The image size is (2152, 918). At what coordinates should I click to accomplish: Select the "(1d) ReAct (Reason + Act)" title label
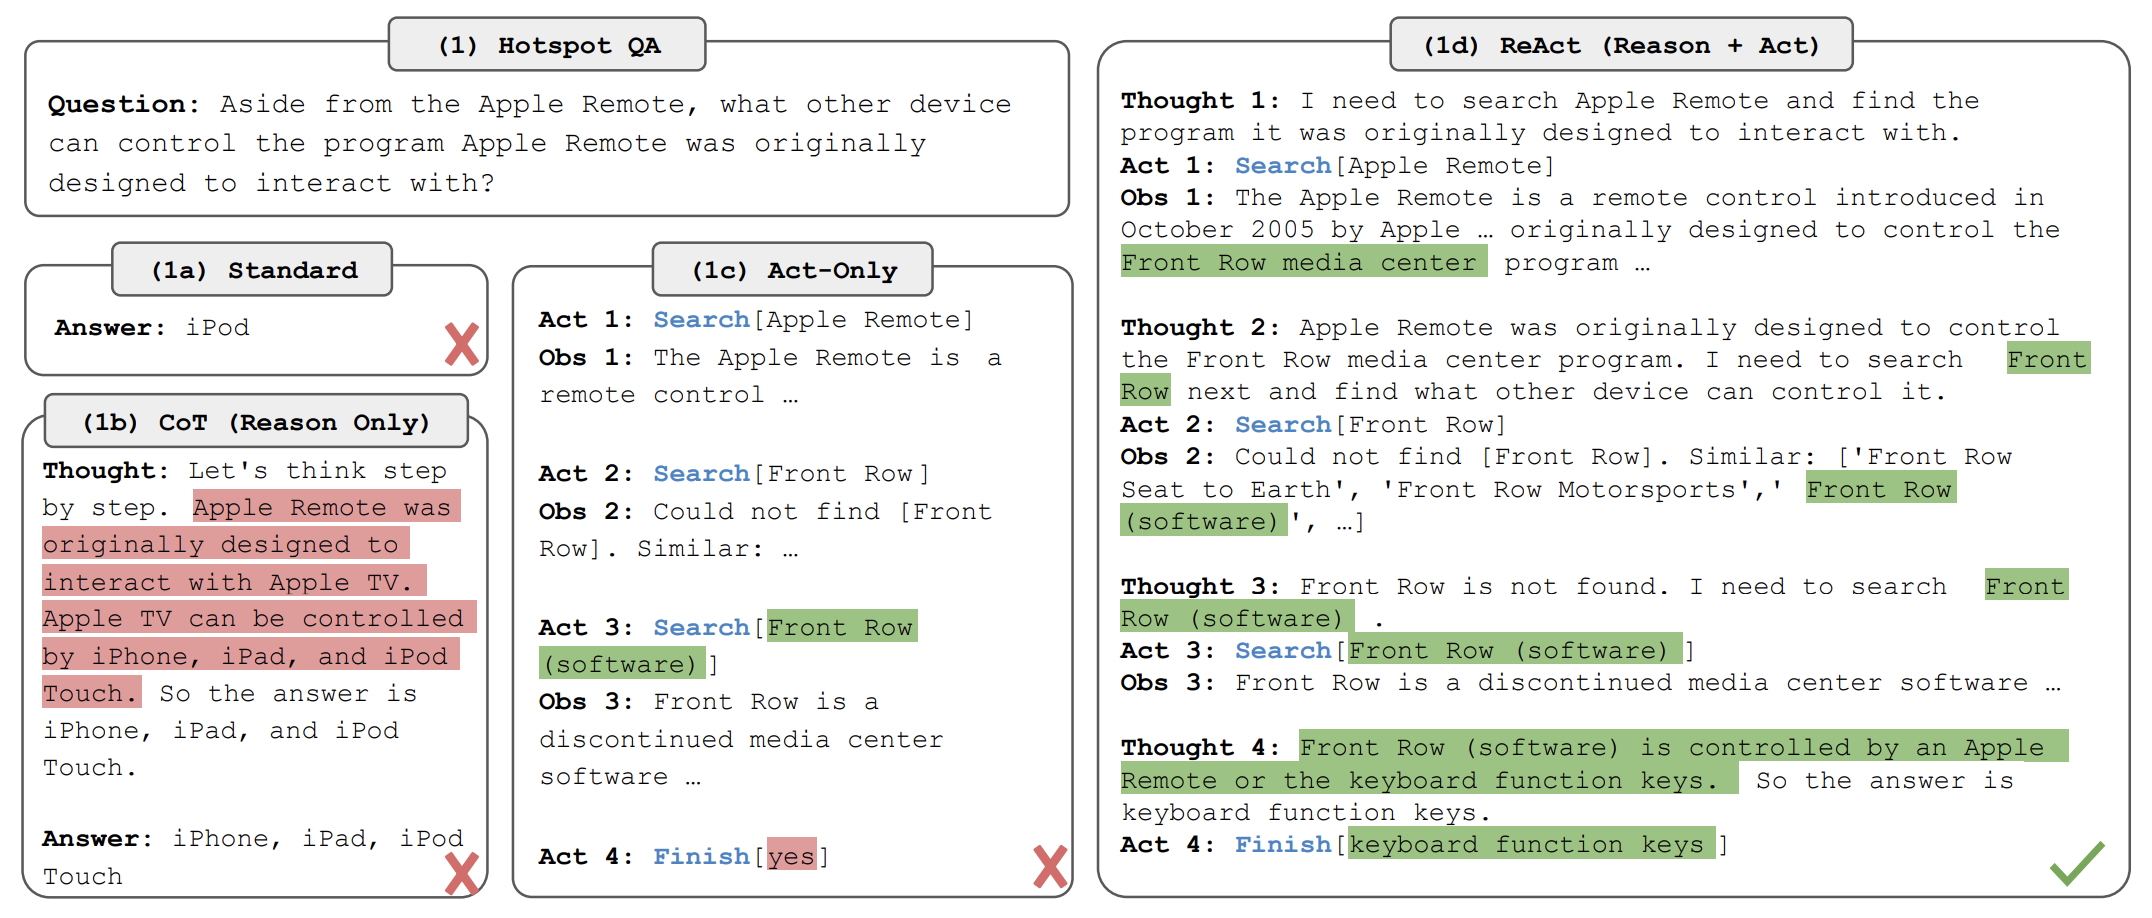(x=1620, y=46)
